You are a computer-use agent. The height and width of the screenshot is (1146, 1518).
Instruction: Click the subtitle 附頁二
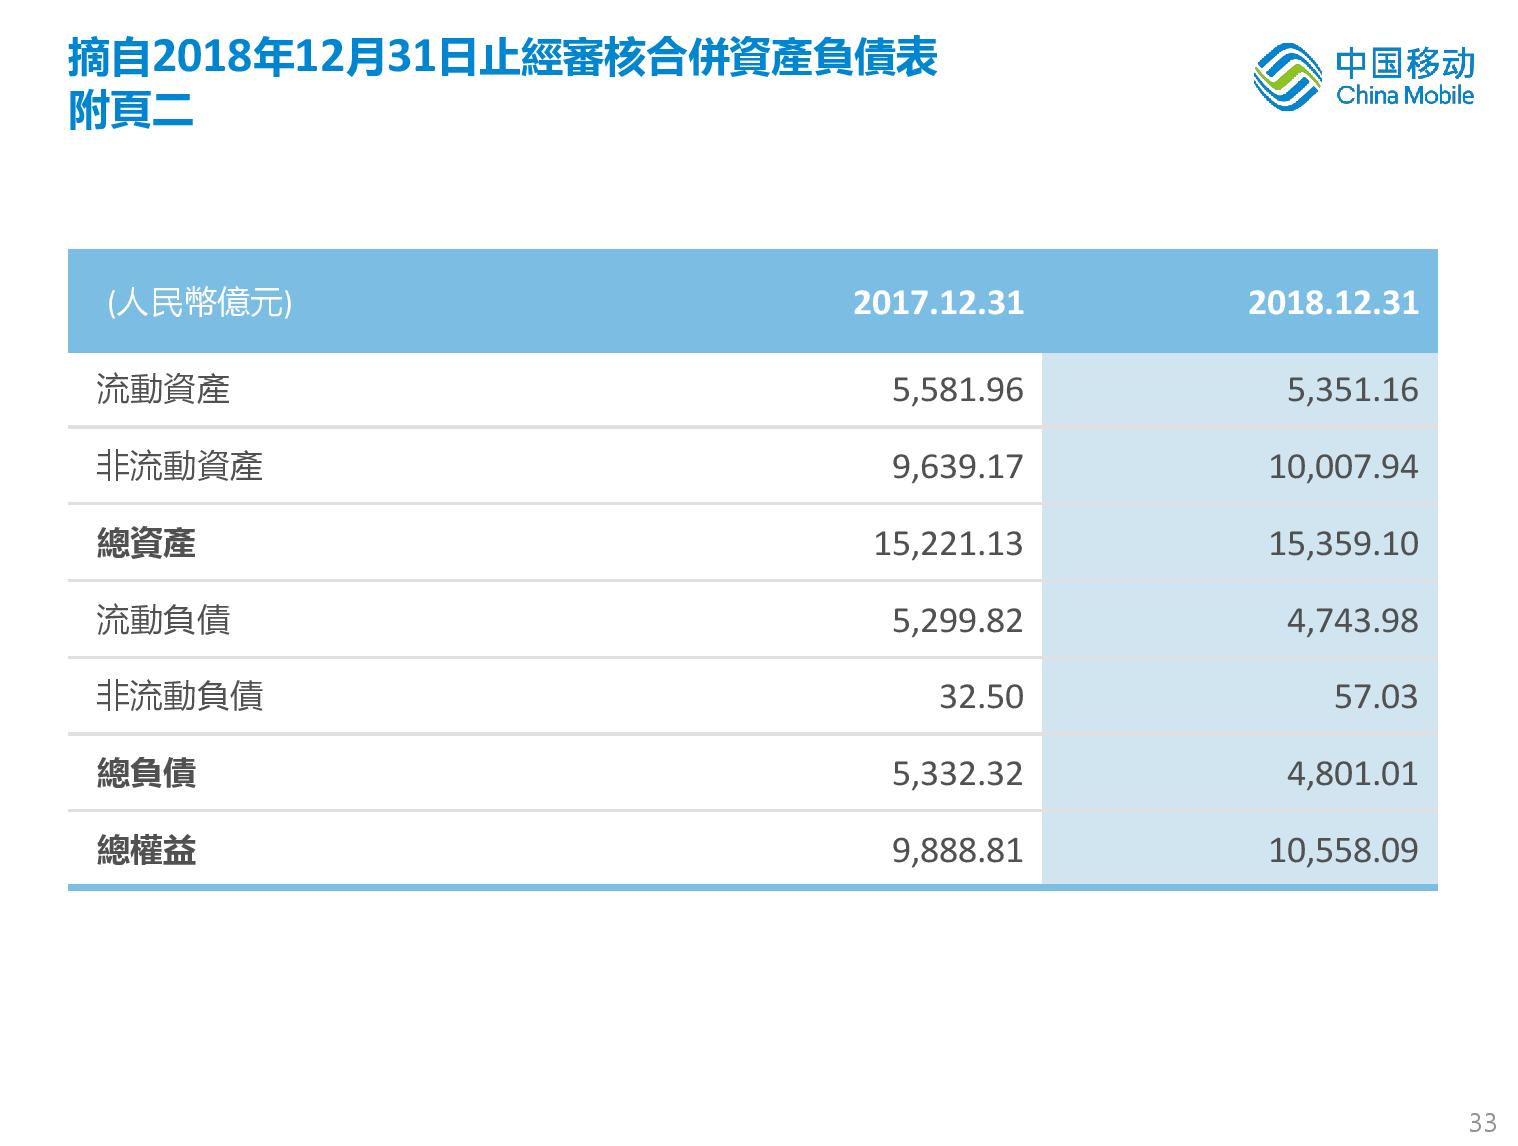pyautogui.click(x=131, y=111)
